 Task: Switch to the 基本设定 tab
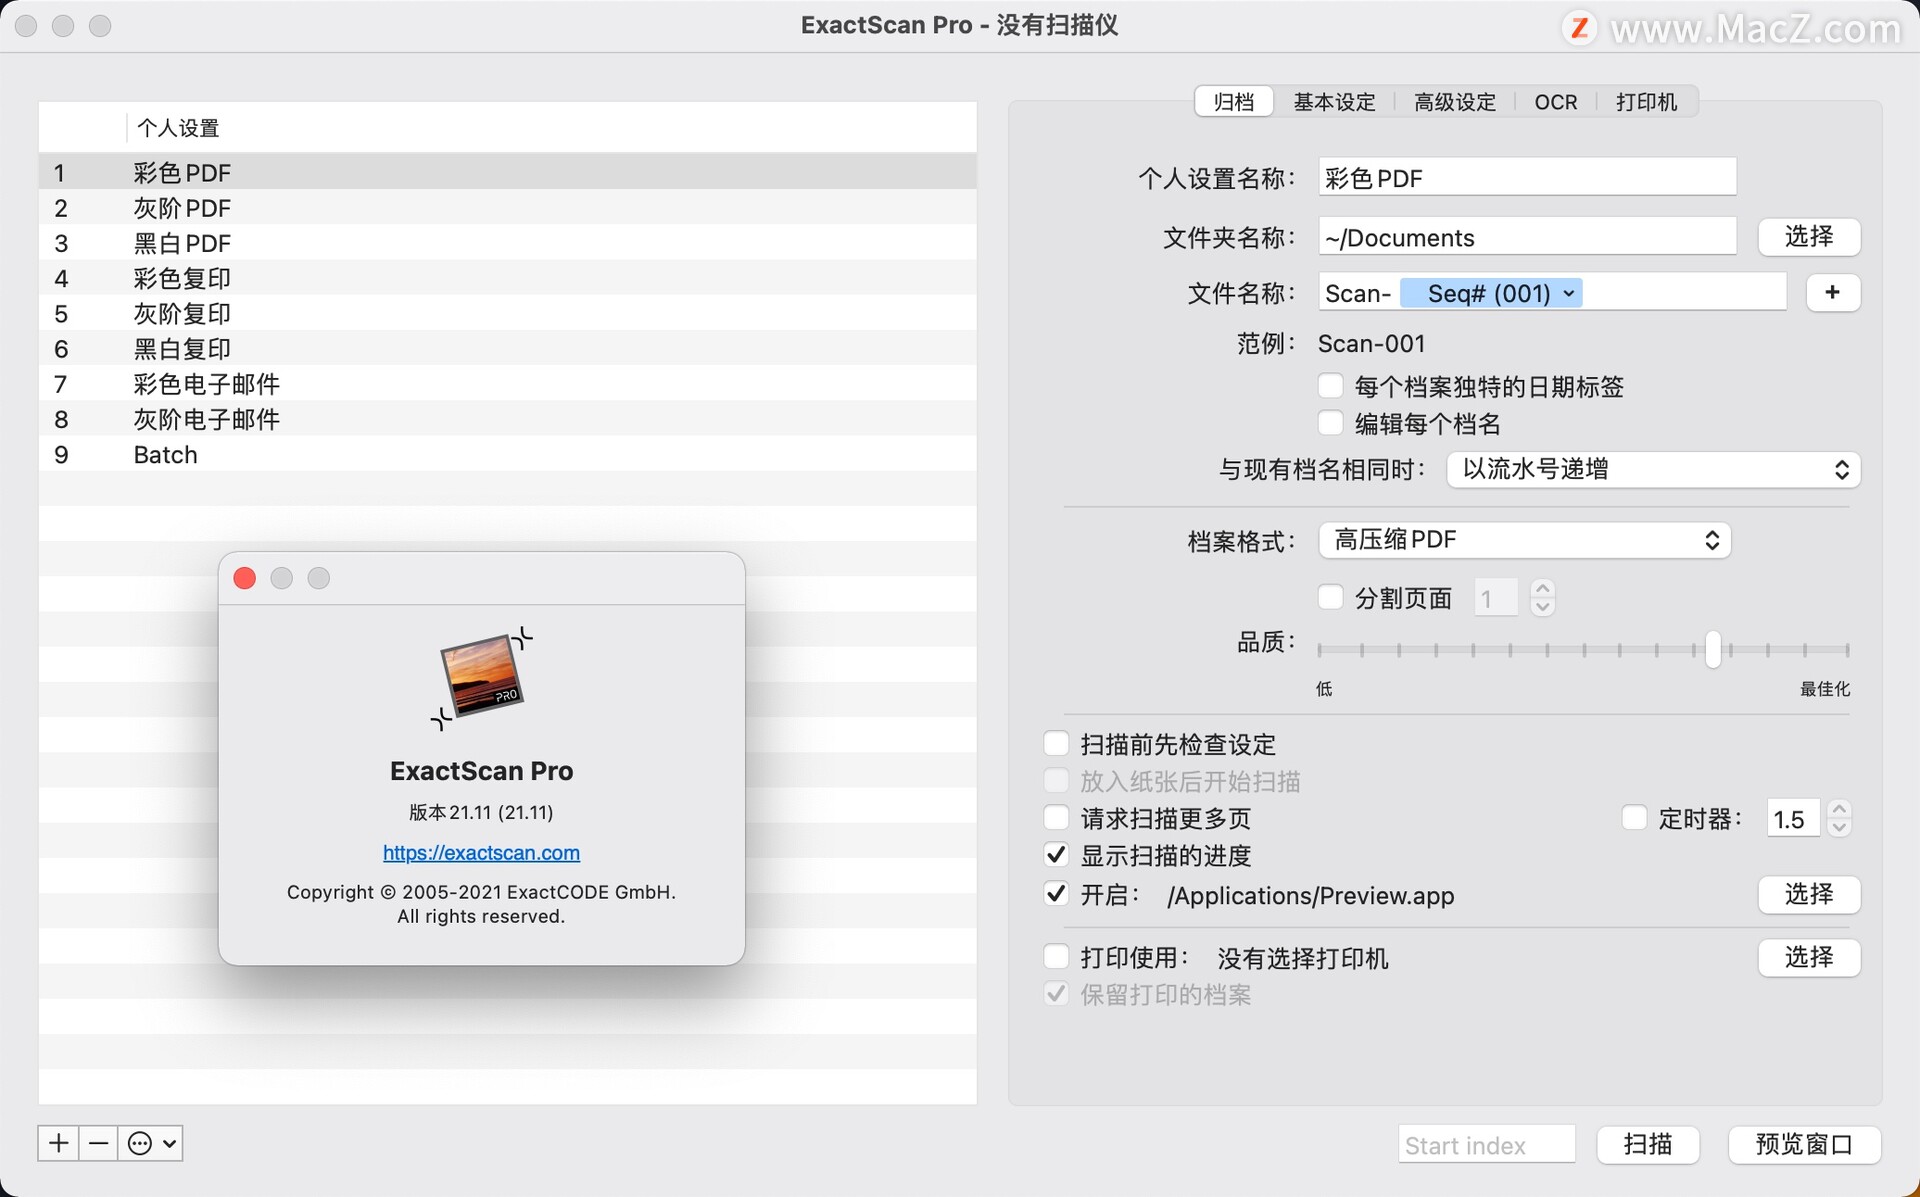(1334, 102)
